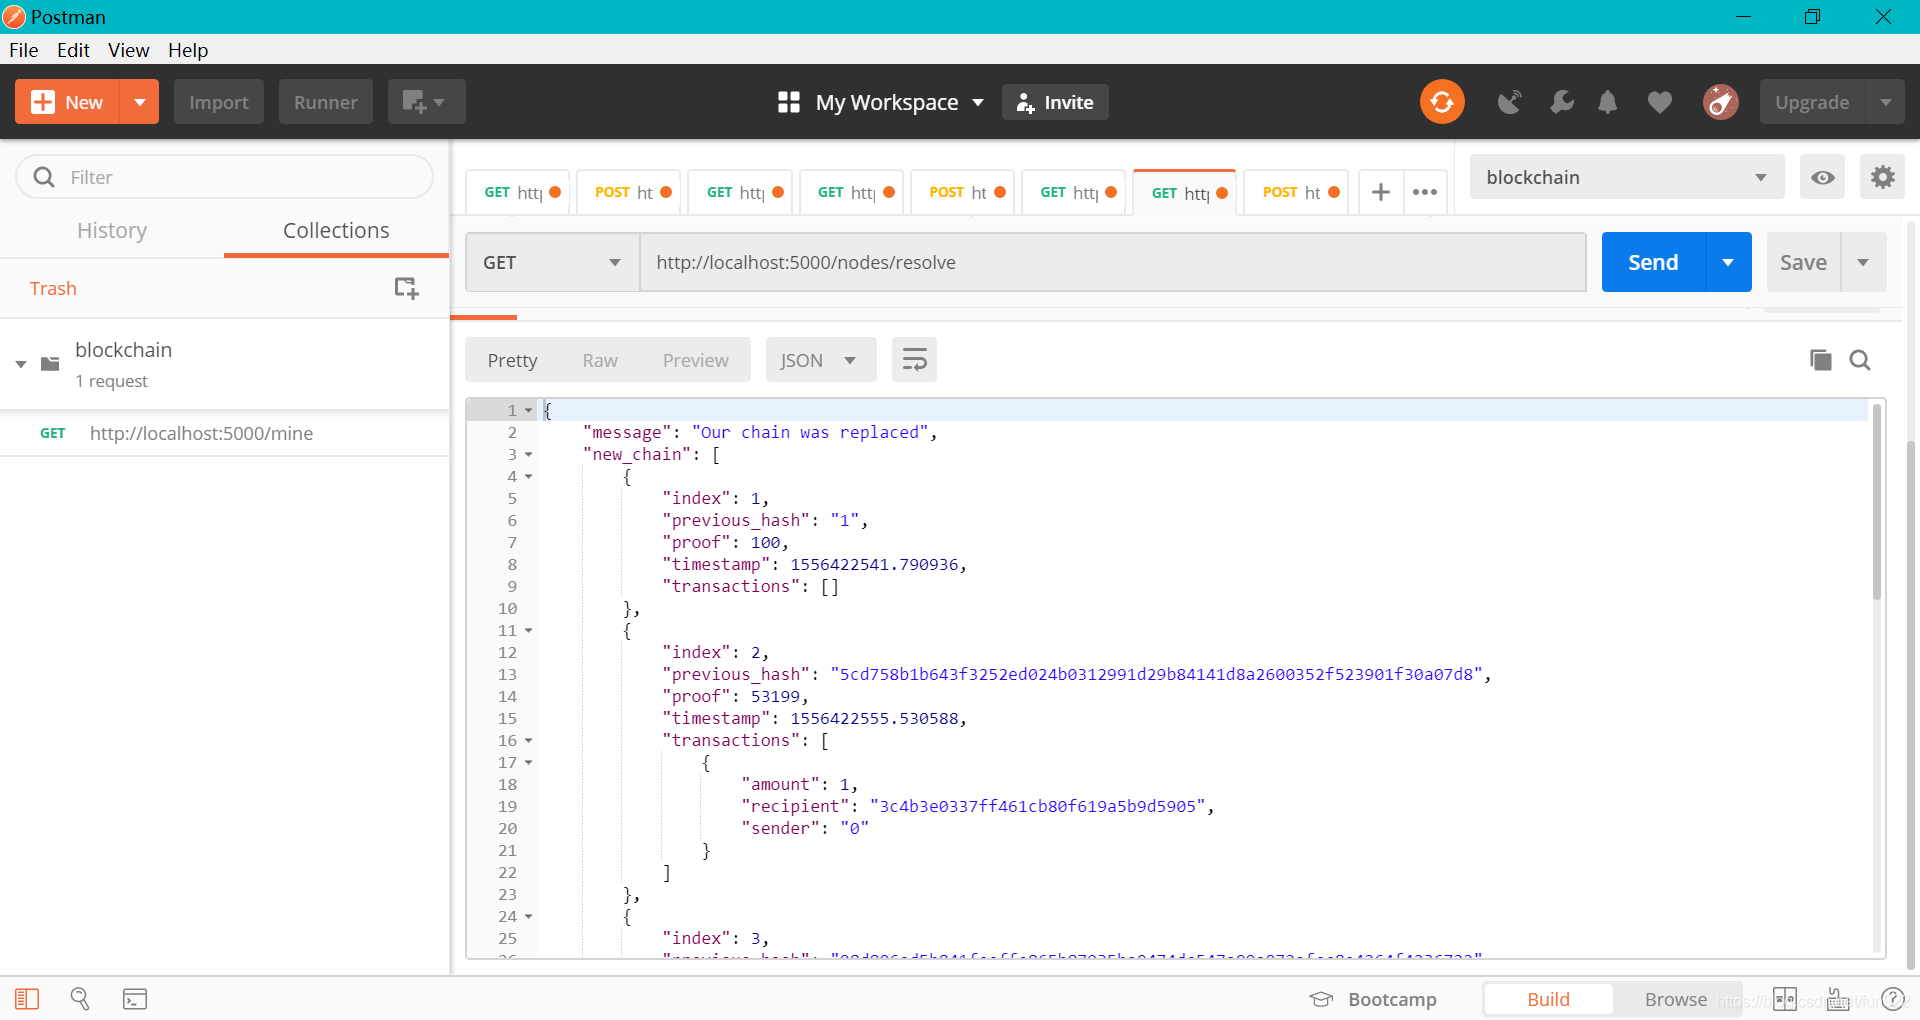Open manage environments gear icon

click(x=1883, y=178)
